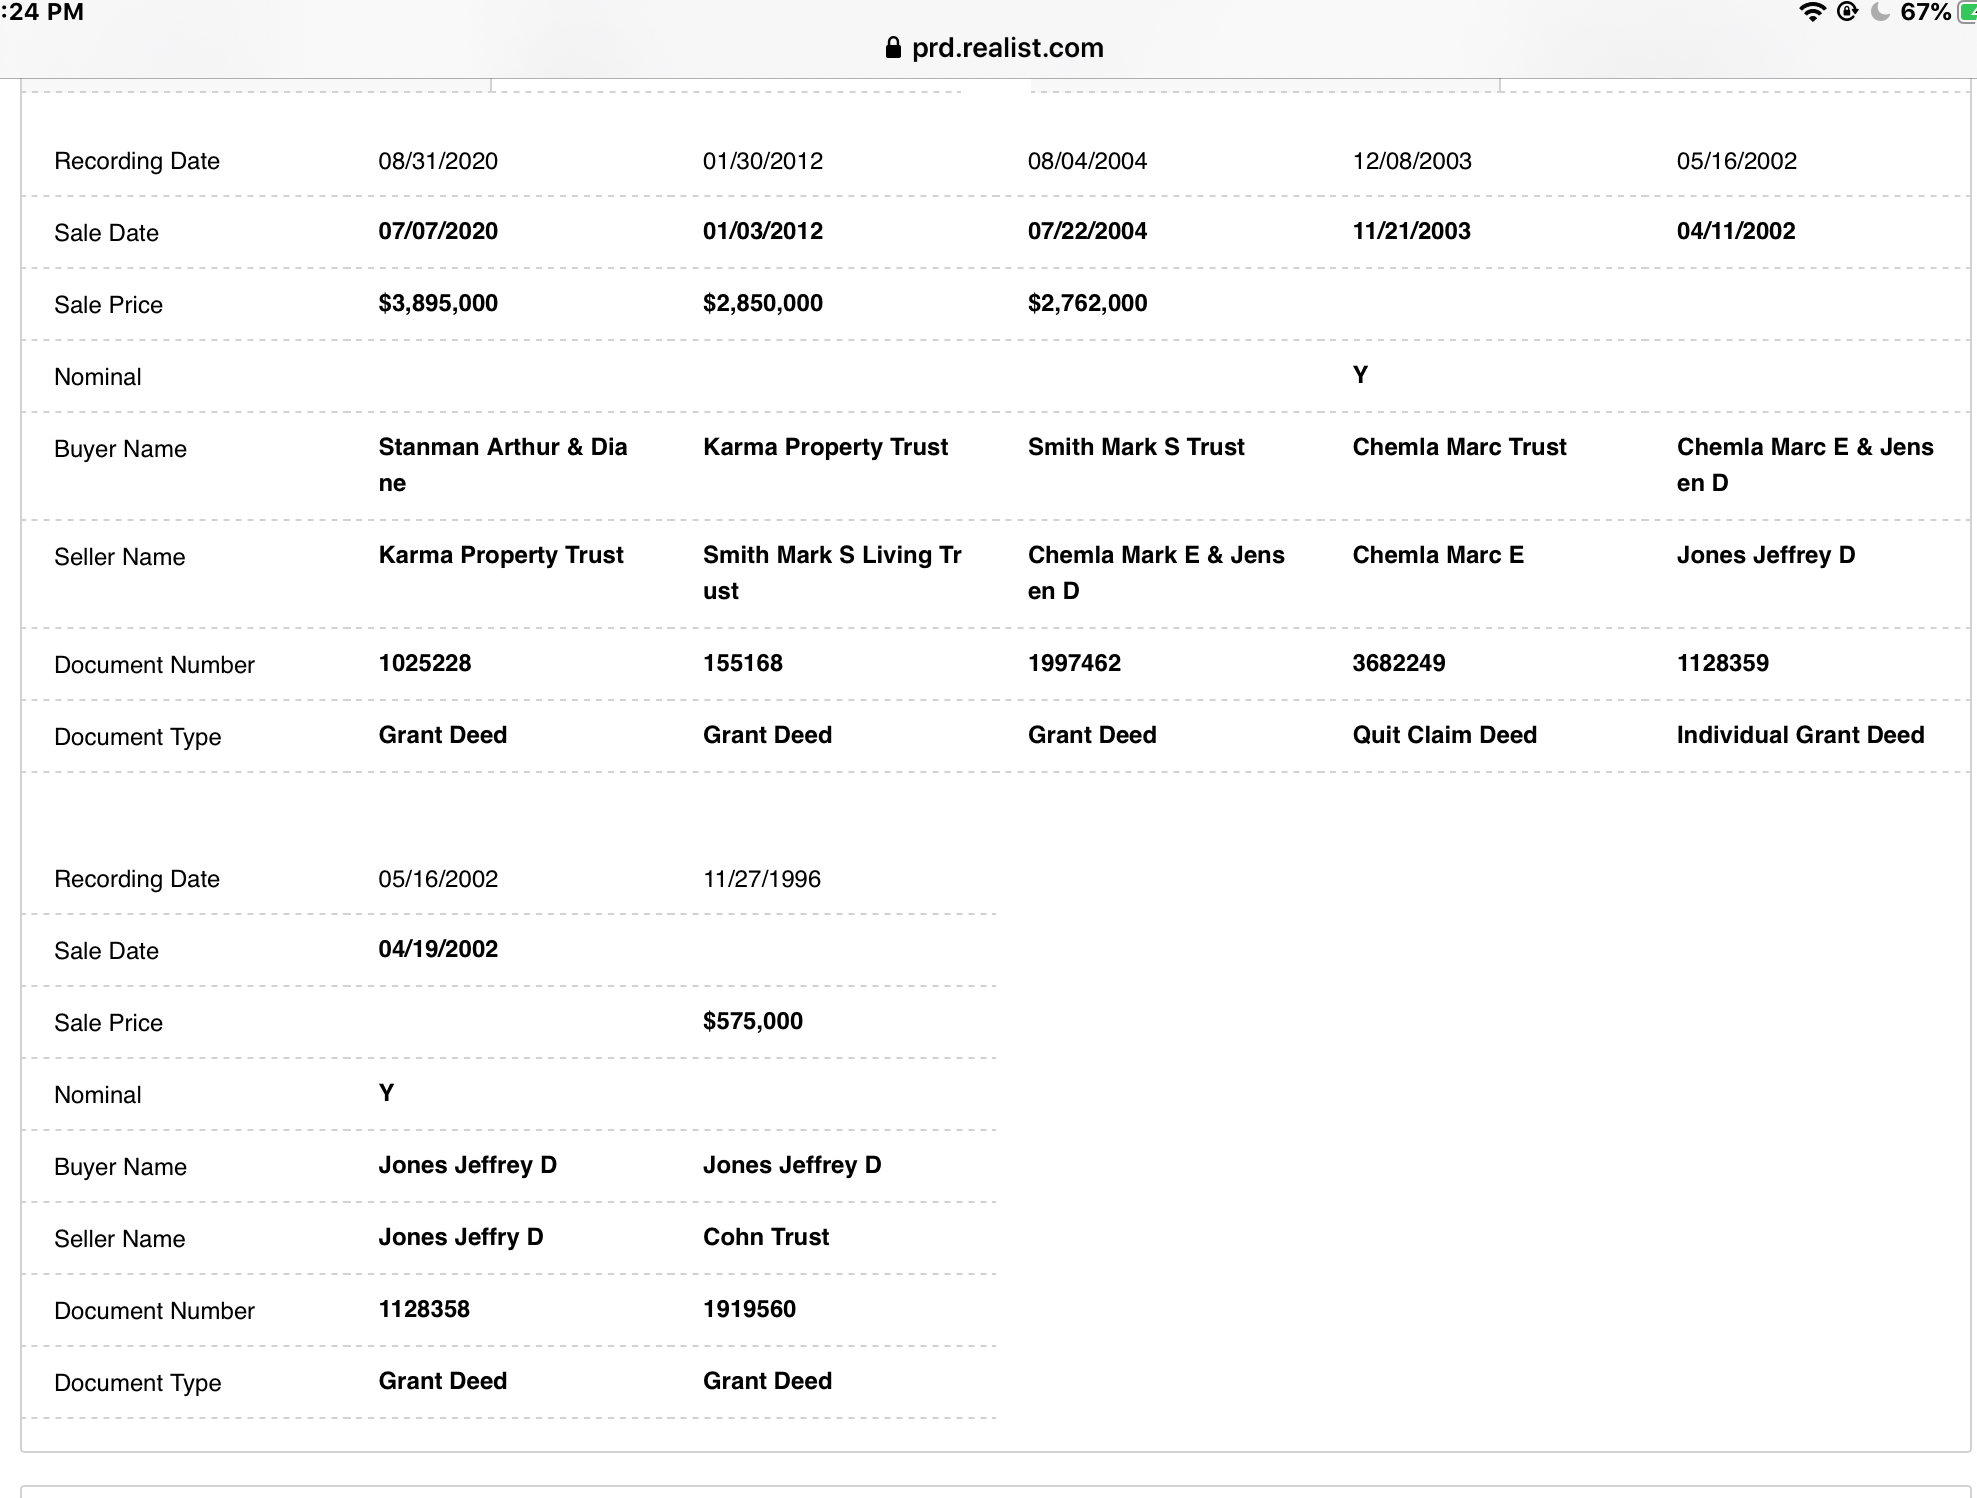Click sale date 04/11/2002
Screen dimensions: 1977x1498
(1736, 231)
